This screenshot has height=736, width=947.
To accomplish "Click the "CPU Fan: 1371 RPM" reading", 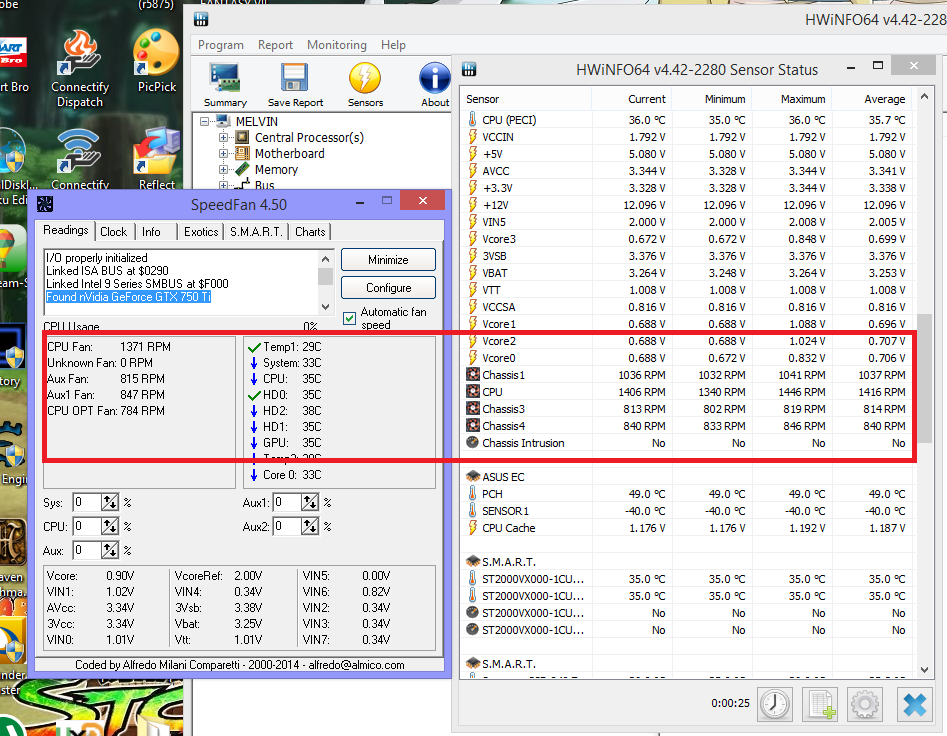I will click(x=109, y=347).
